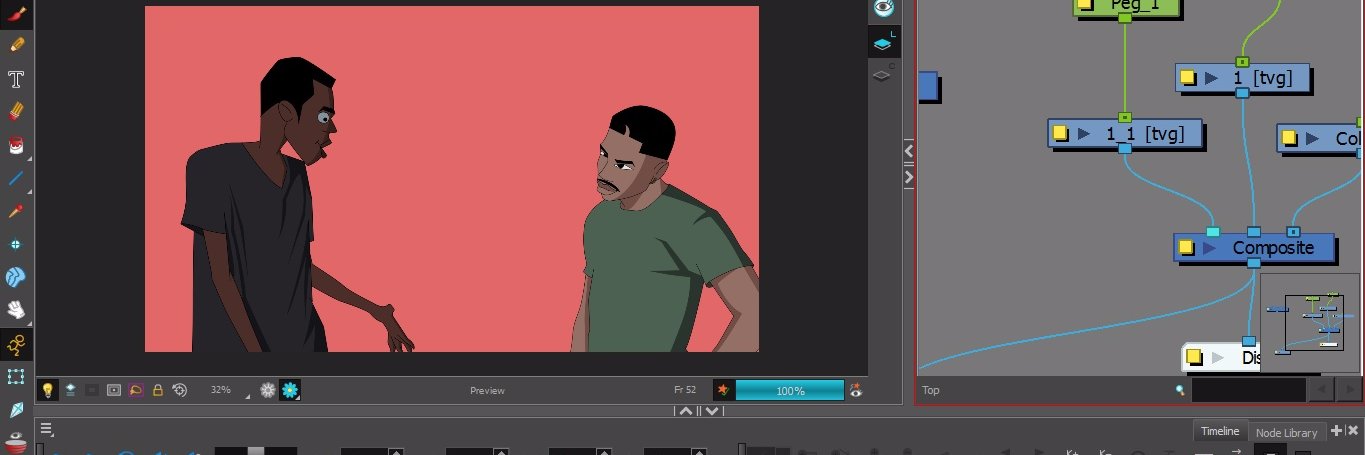Open the 32% zoom level dropdown
The height and width of the screenshot is (455, 1365).
[x=229, y=390]
